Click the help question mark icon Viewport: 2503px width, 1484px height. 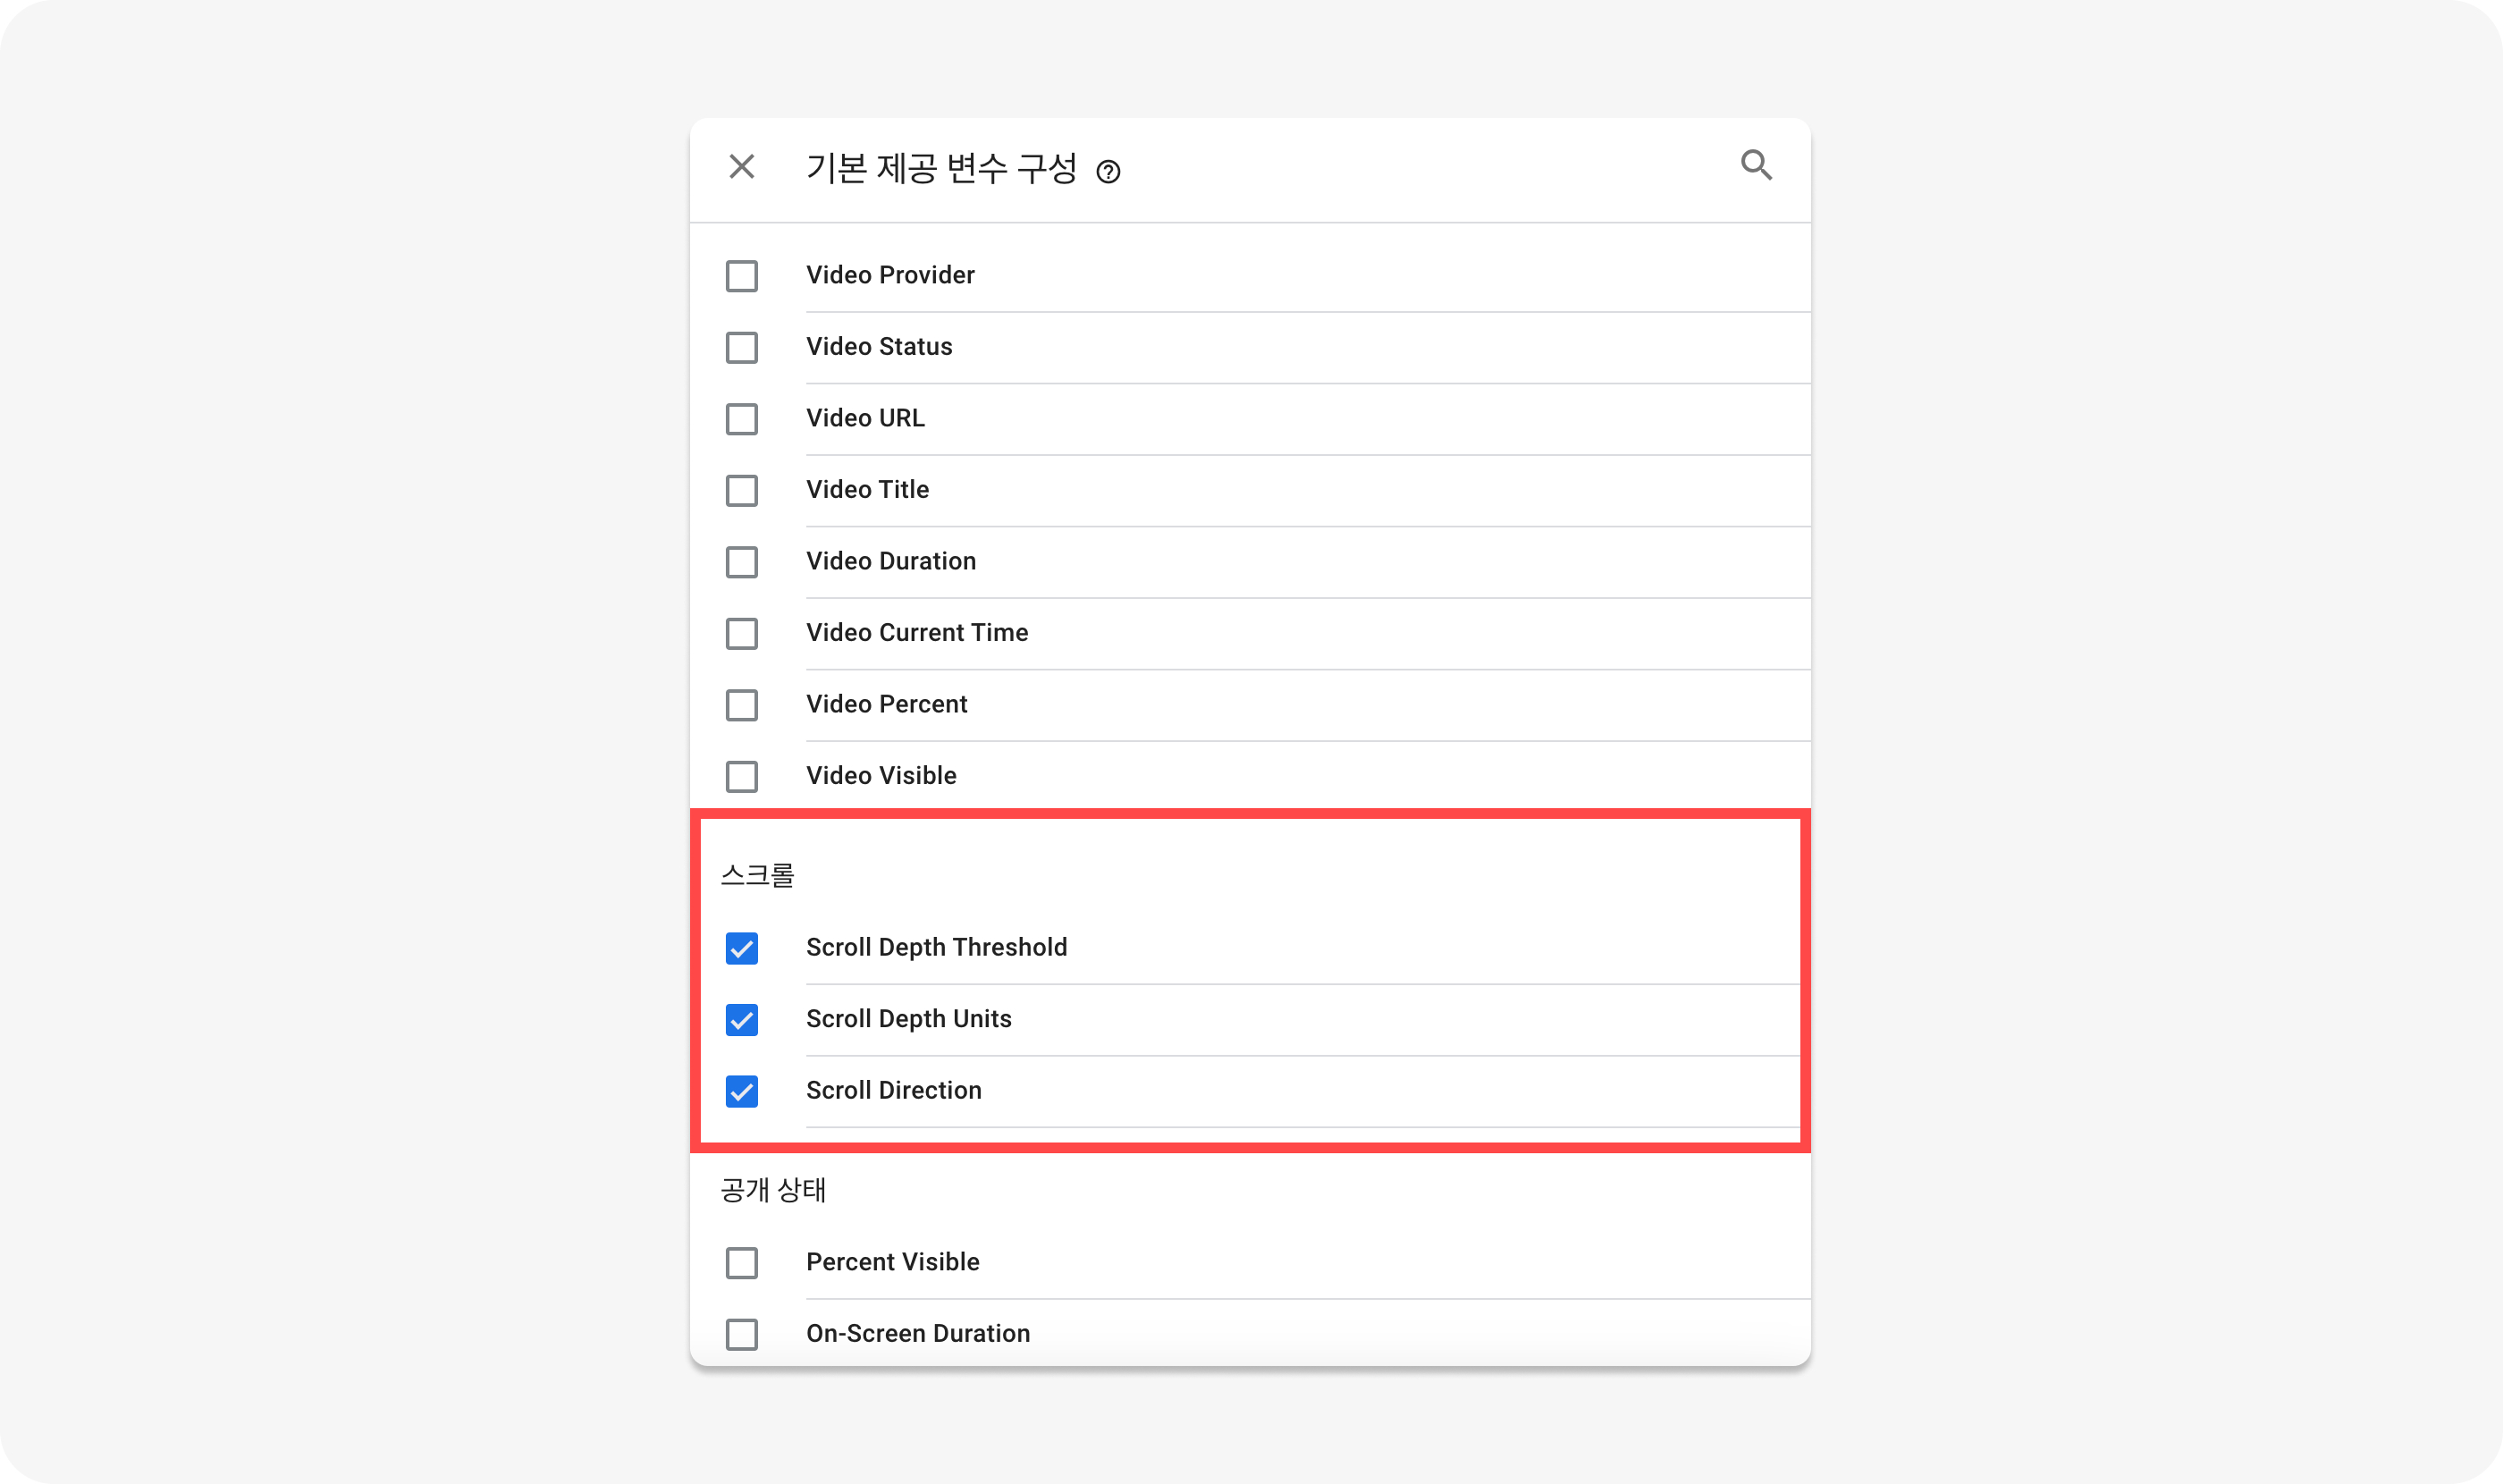(x=1108, y=172)
